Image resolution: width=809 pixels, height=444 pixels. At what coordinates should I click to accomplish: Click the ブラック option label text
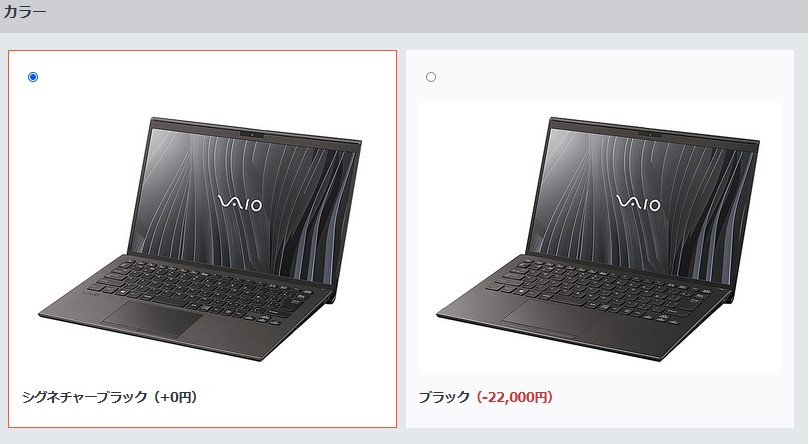[444, 397]
